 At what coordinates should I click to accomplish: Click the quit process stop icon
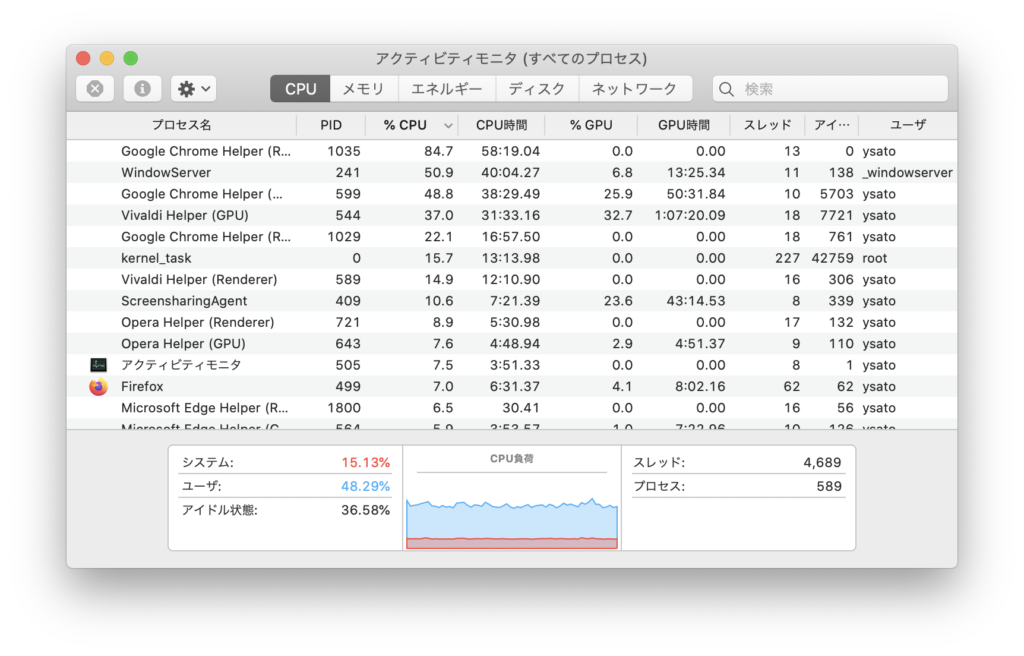[95, 89]
